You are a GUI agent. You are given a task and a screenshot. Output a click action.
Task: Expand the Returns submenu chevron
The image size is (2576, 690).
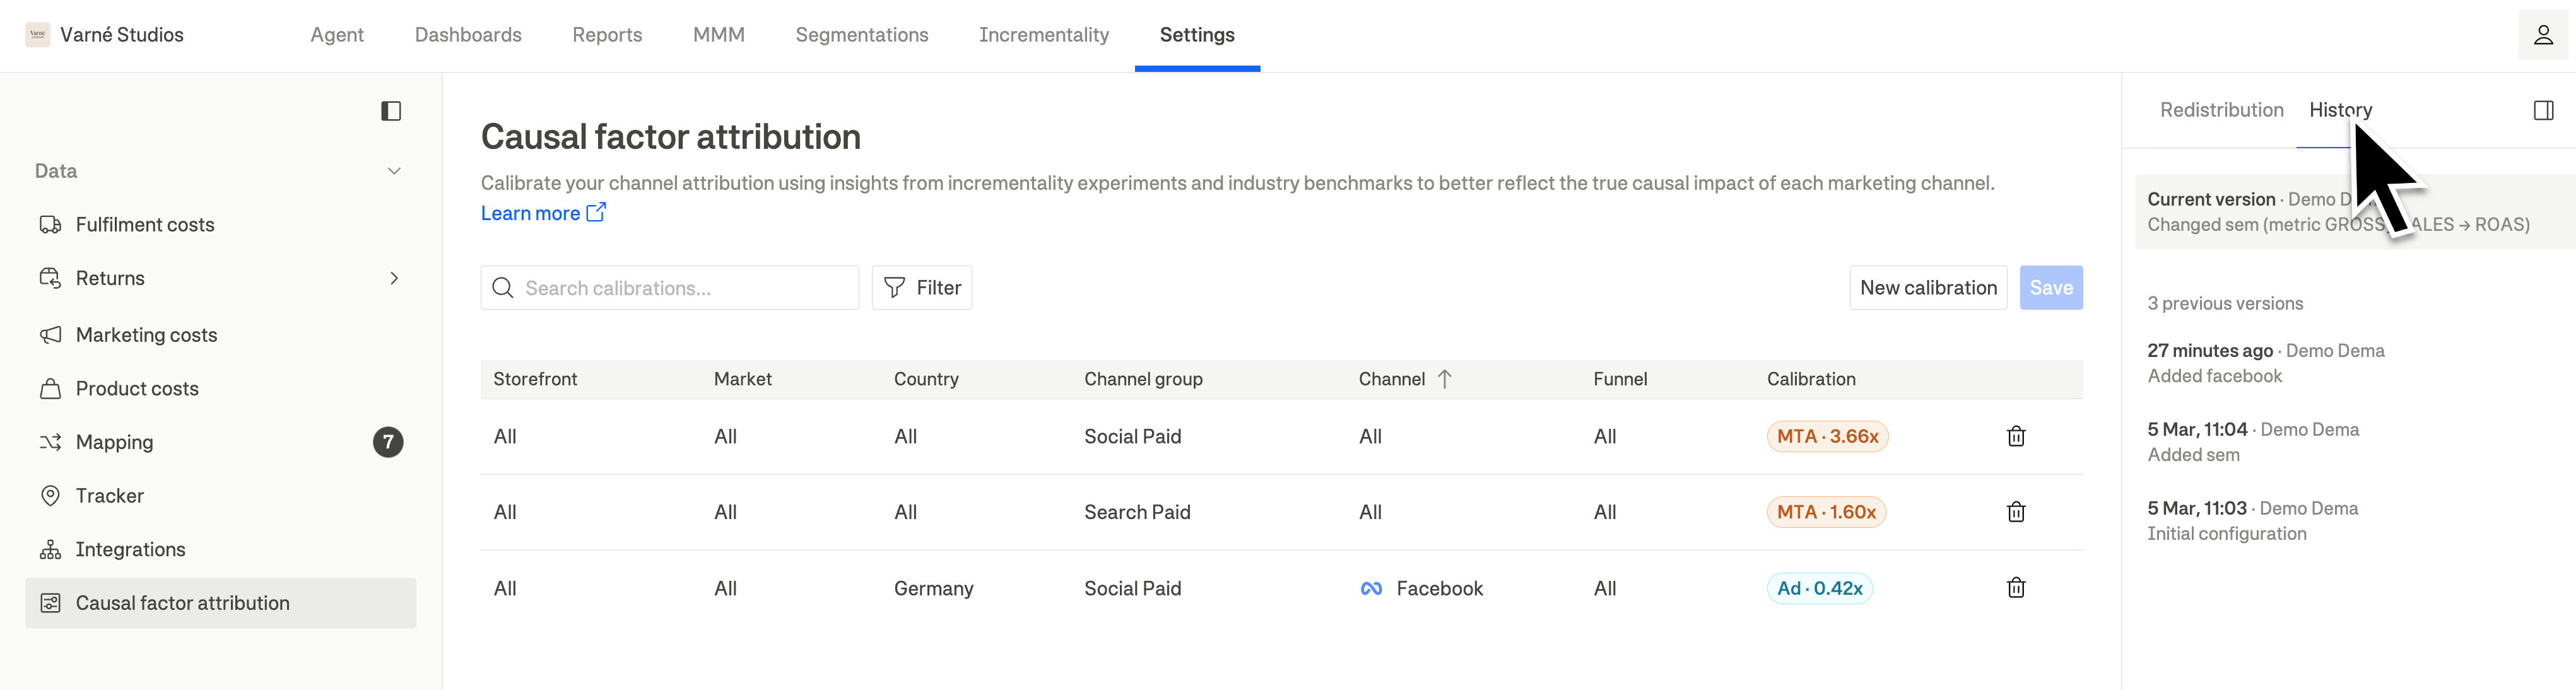[x=394, y=278]
